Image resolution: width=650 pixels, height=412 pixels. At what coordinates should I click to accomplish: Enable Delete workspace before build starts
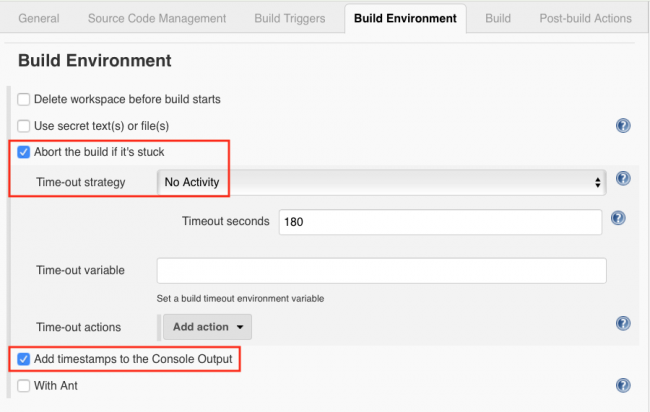[24, 99]
